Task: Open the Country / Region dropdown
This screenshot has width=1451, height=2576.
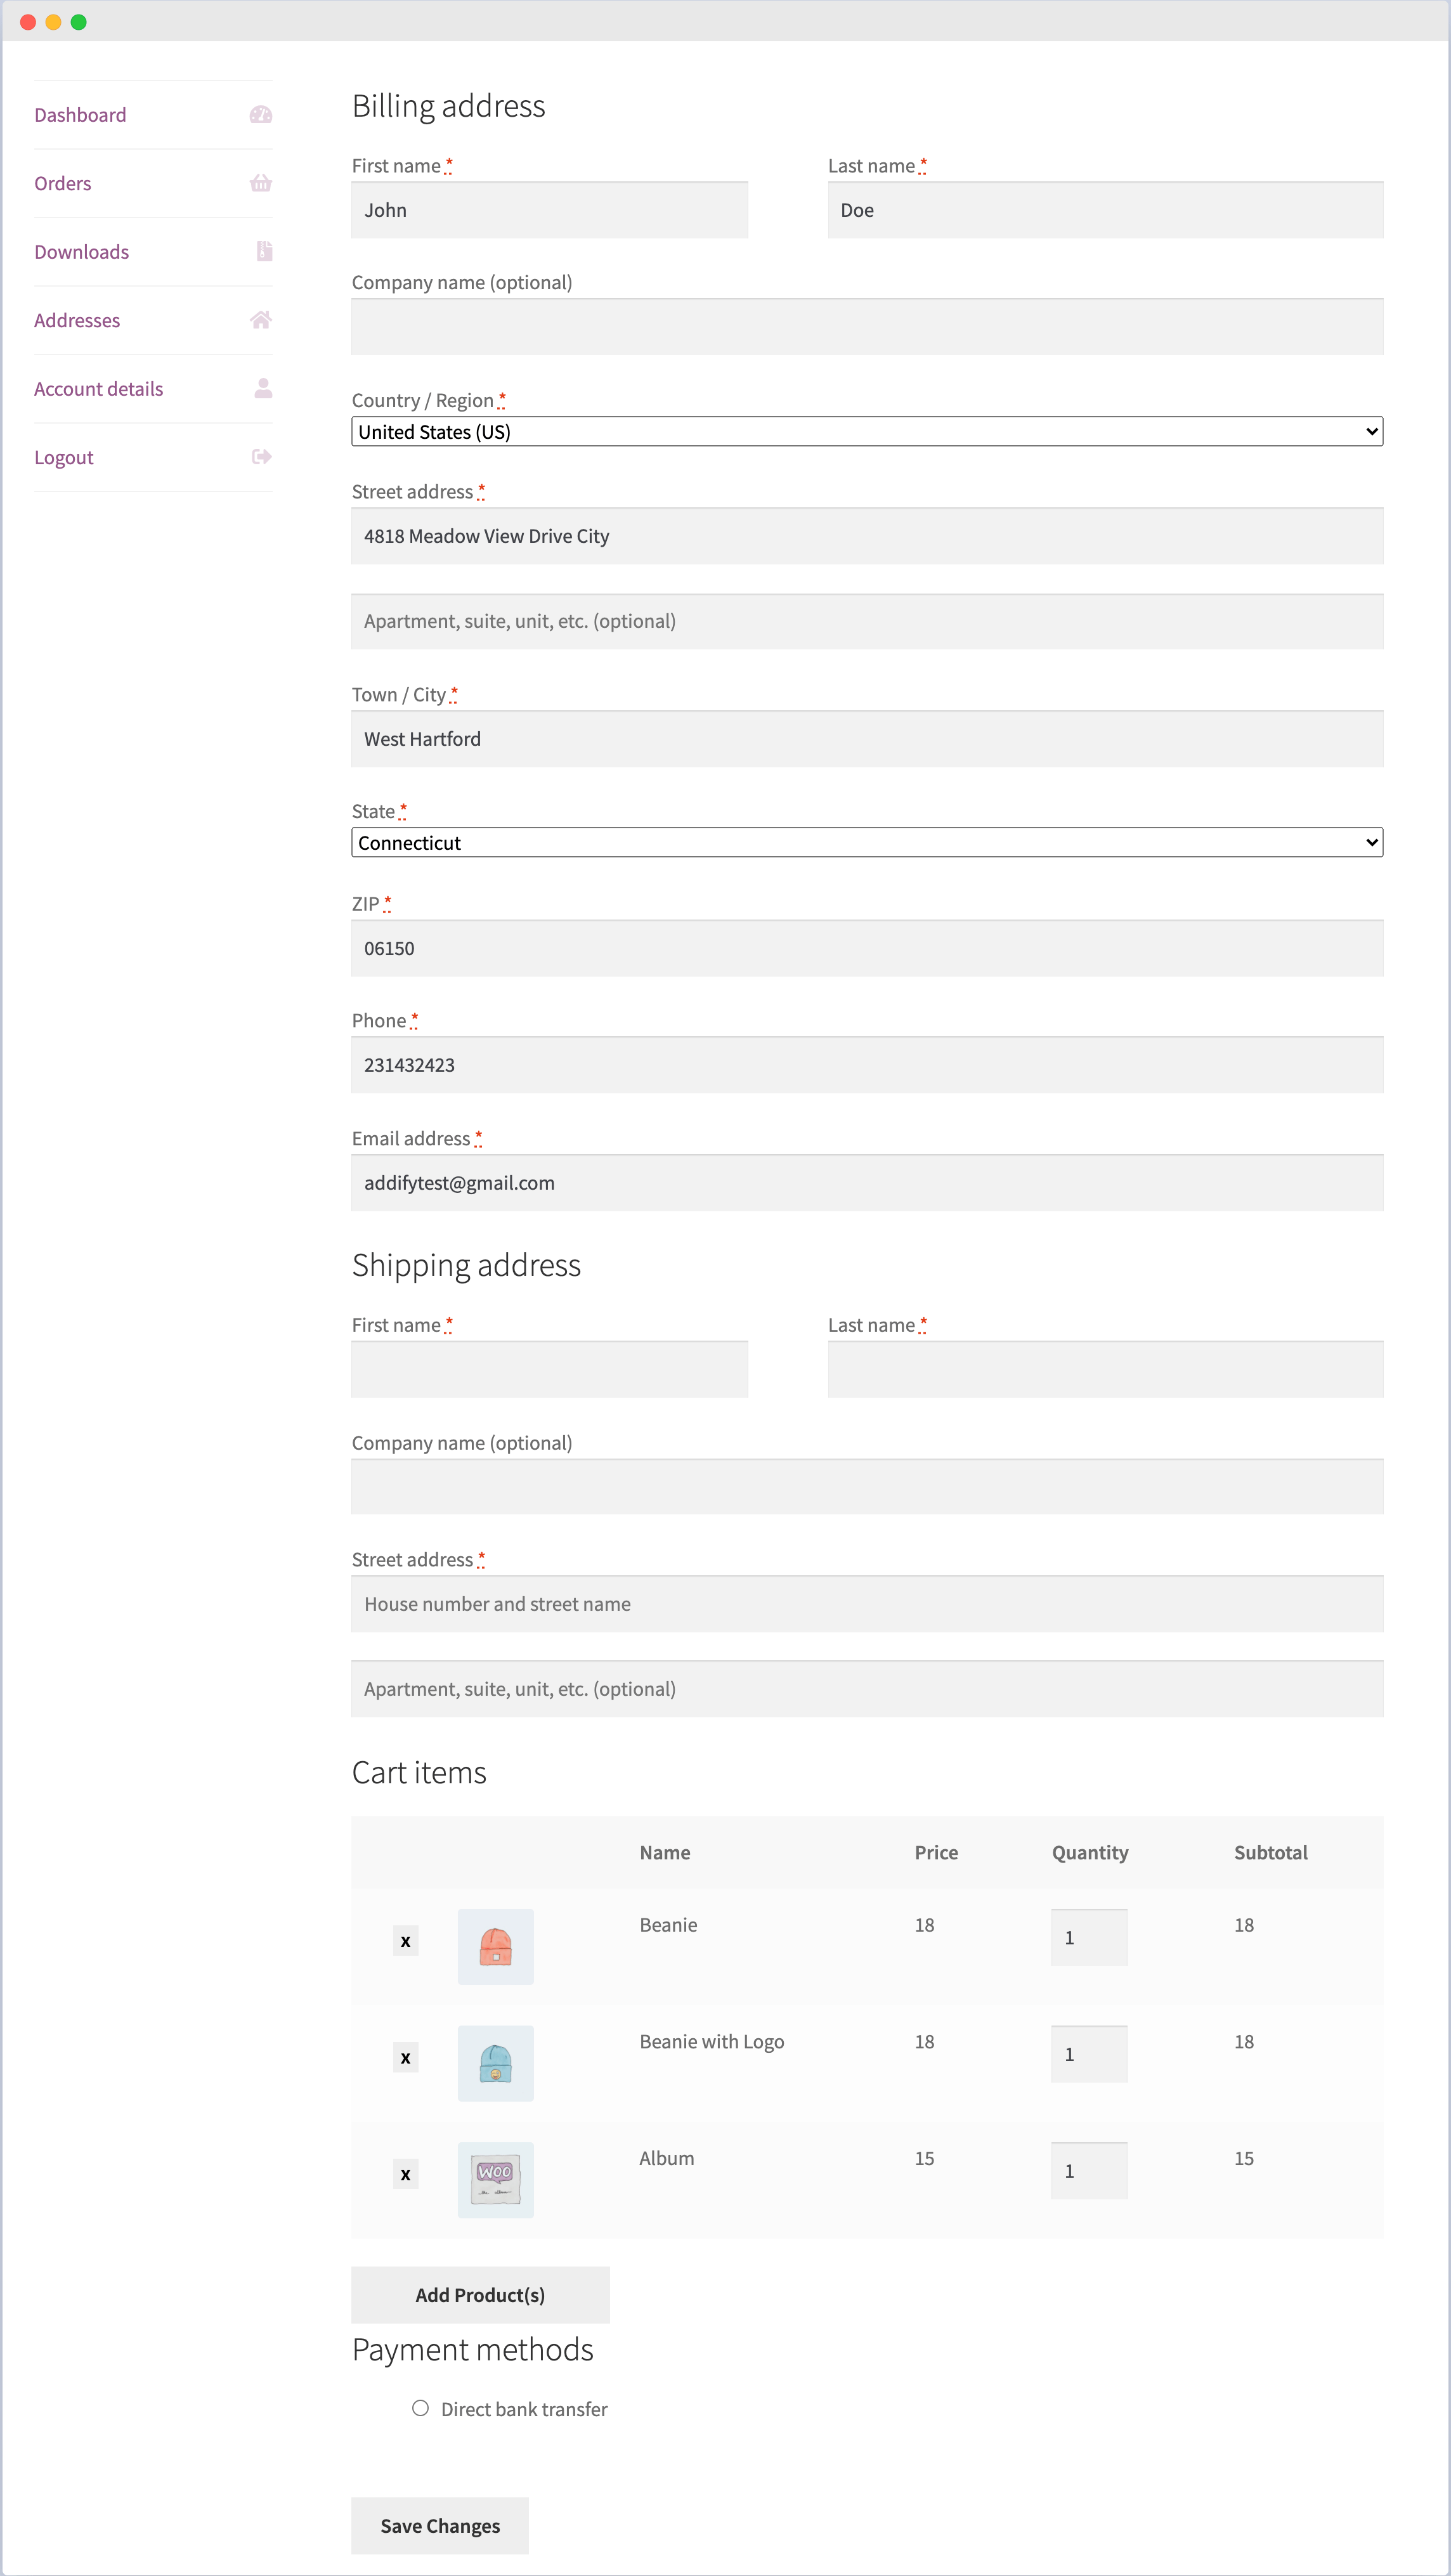Action: pos(866,431)
